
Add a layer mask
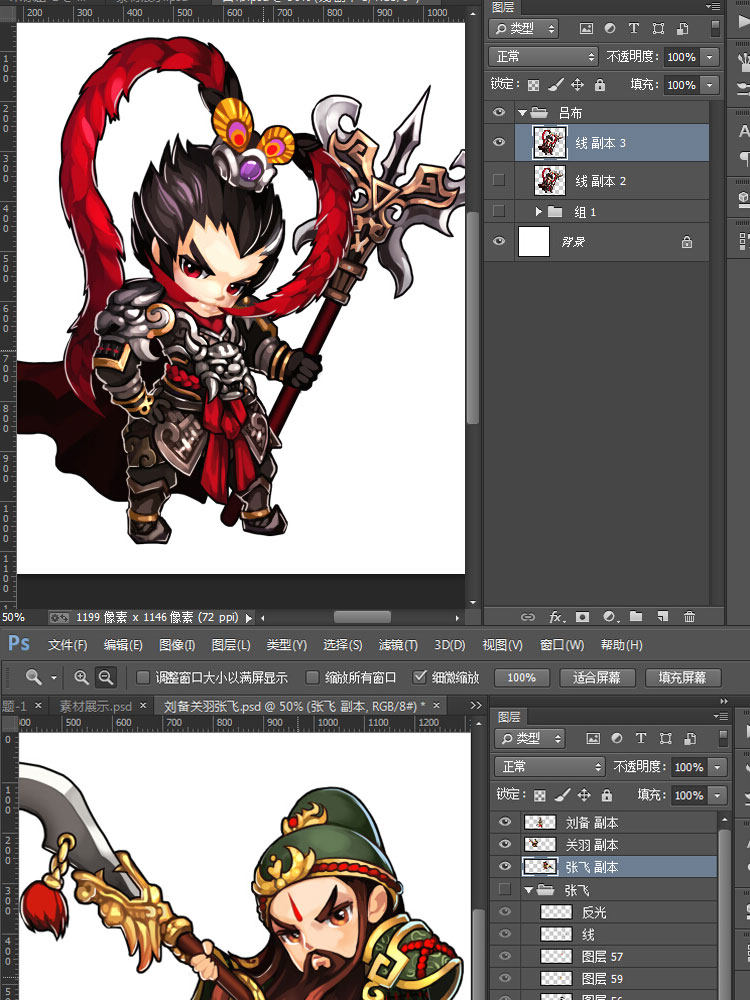click(582, 617)
